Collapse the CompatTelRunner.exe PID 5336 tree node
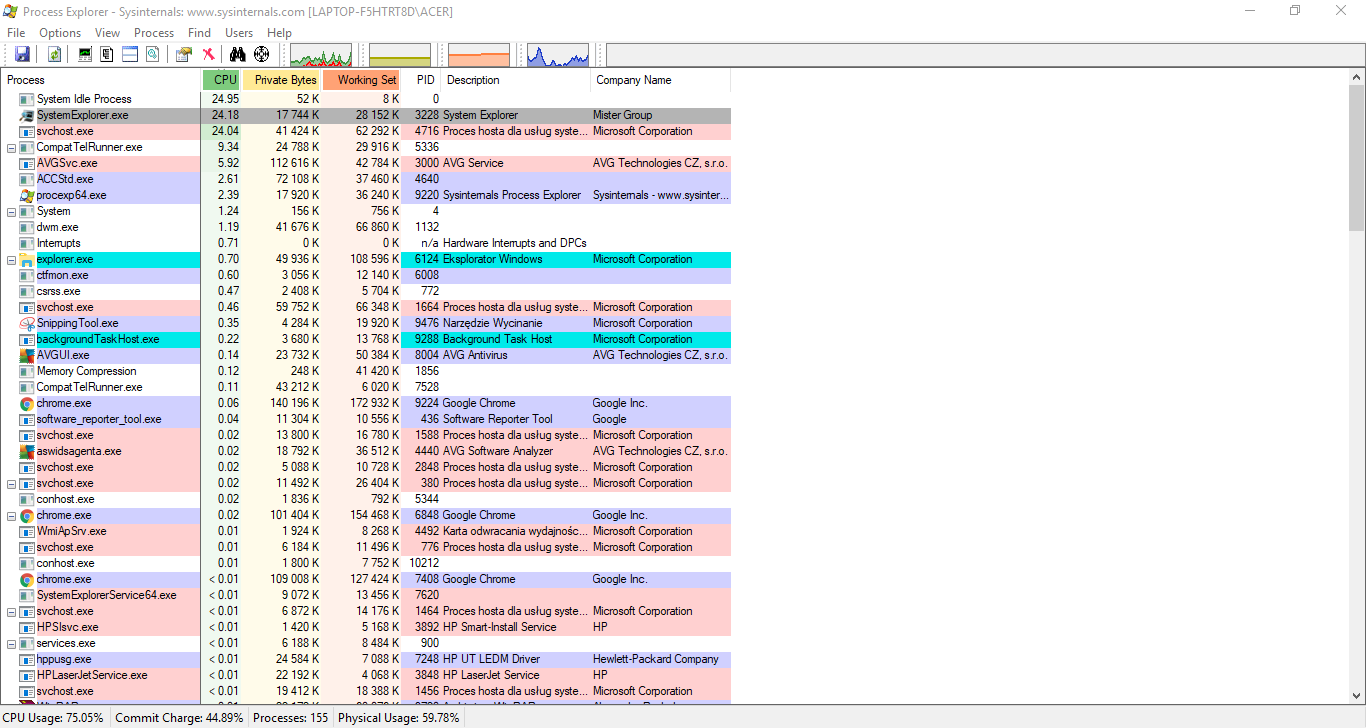Screen dimensions: 1366x728 pos(11,147)
